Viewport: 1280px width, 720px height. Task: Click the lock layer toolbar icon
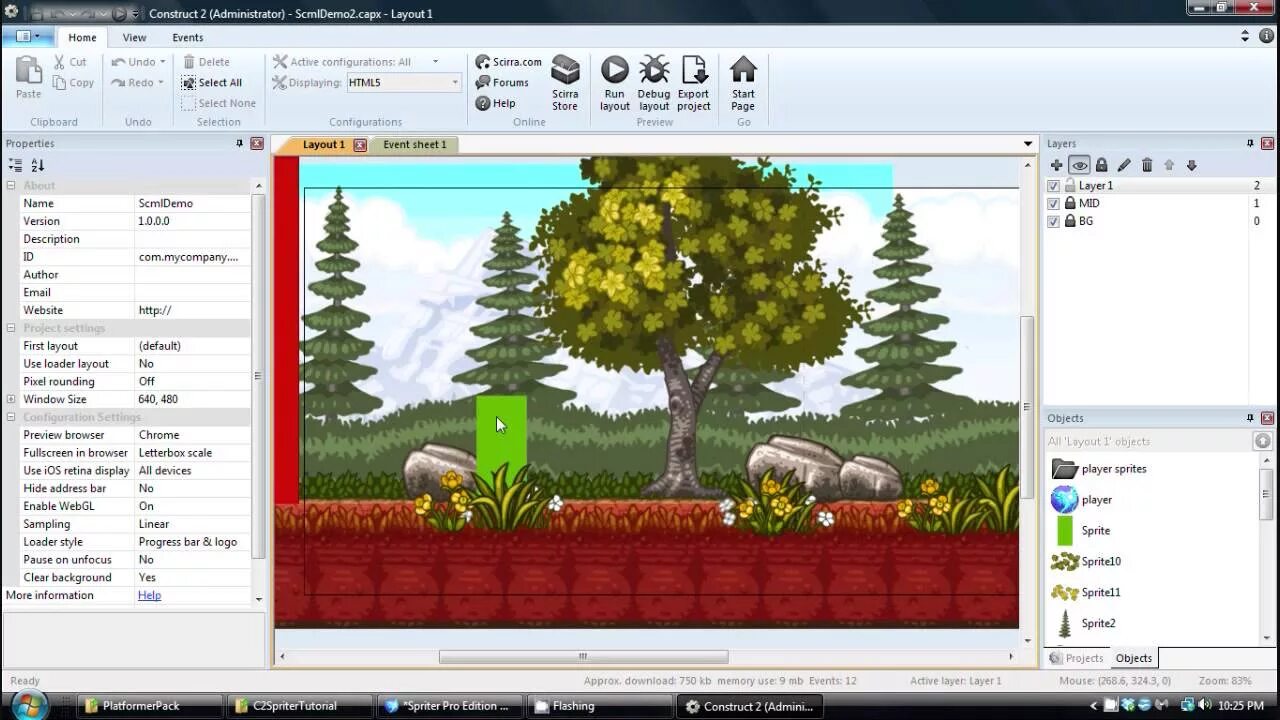coord(1101,165)
